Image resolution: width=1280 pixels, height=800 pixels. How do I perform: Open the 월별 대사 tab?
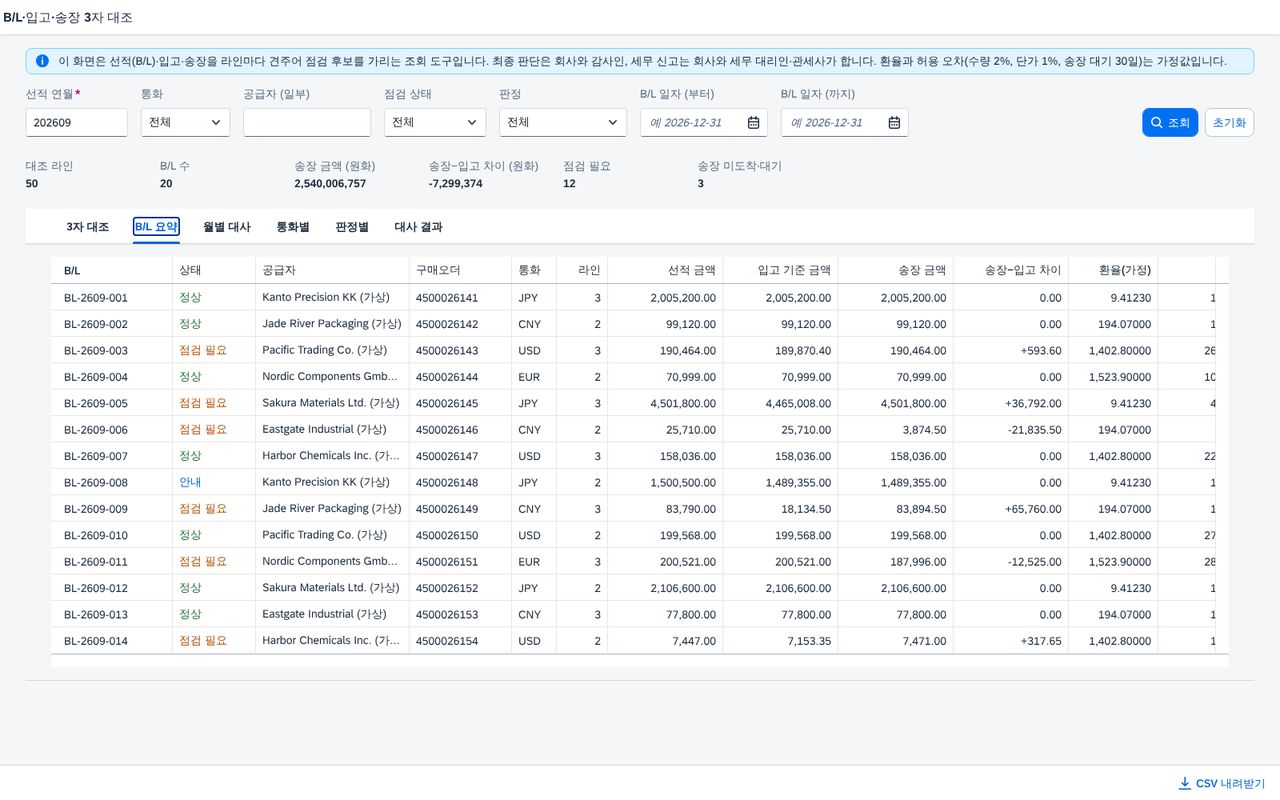[x=227, y=227]
